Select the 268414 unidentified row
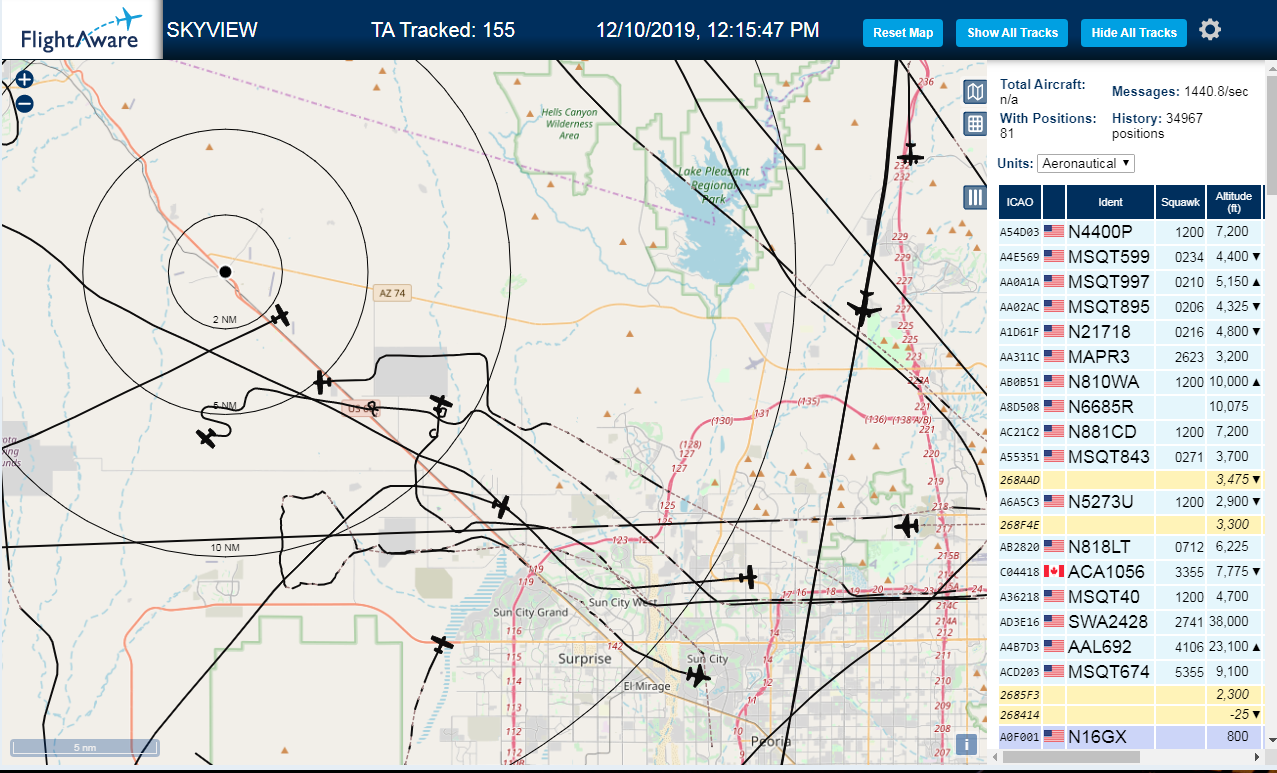 click(1130, 714)
